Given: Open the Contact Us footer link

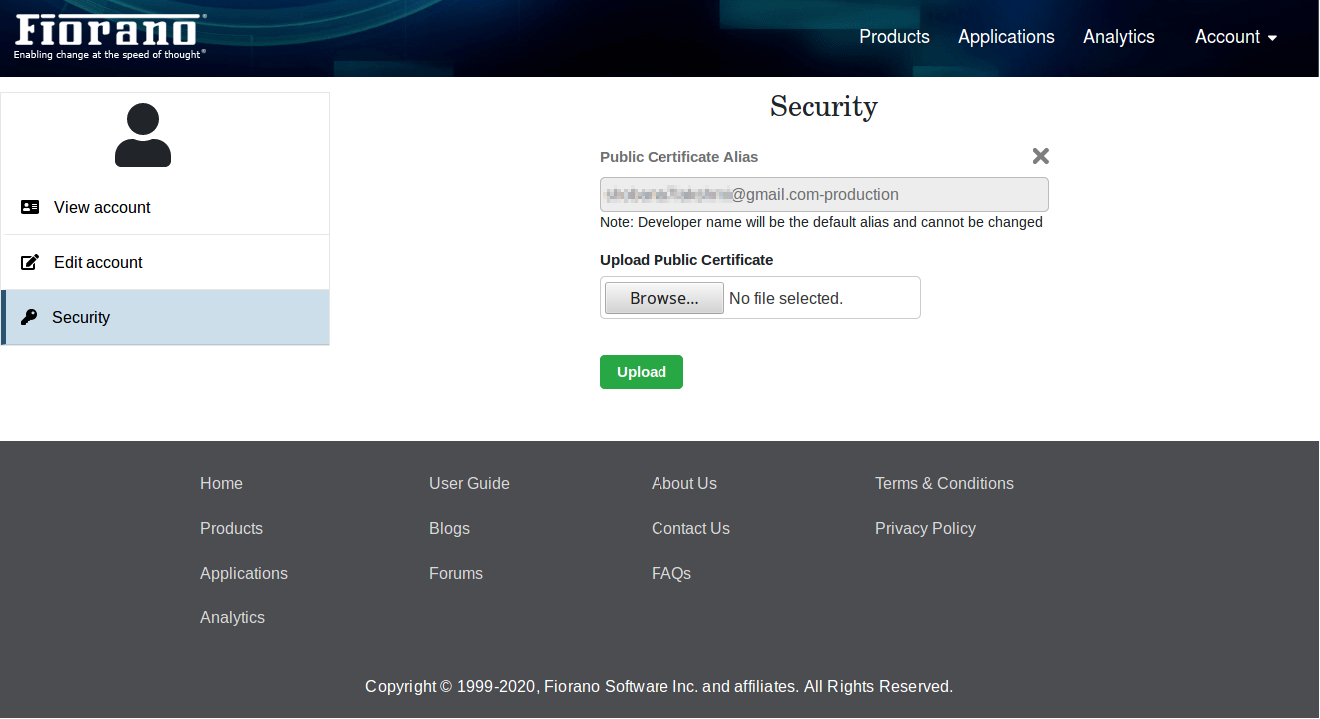Looking at the screenshot, I should tap(690, 528).
